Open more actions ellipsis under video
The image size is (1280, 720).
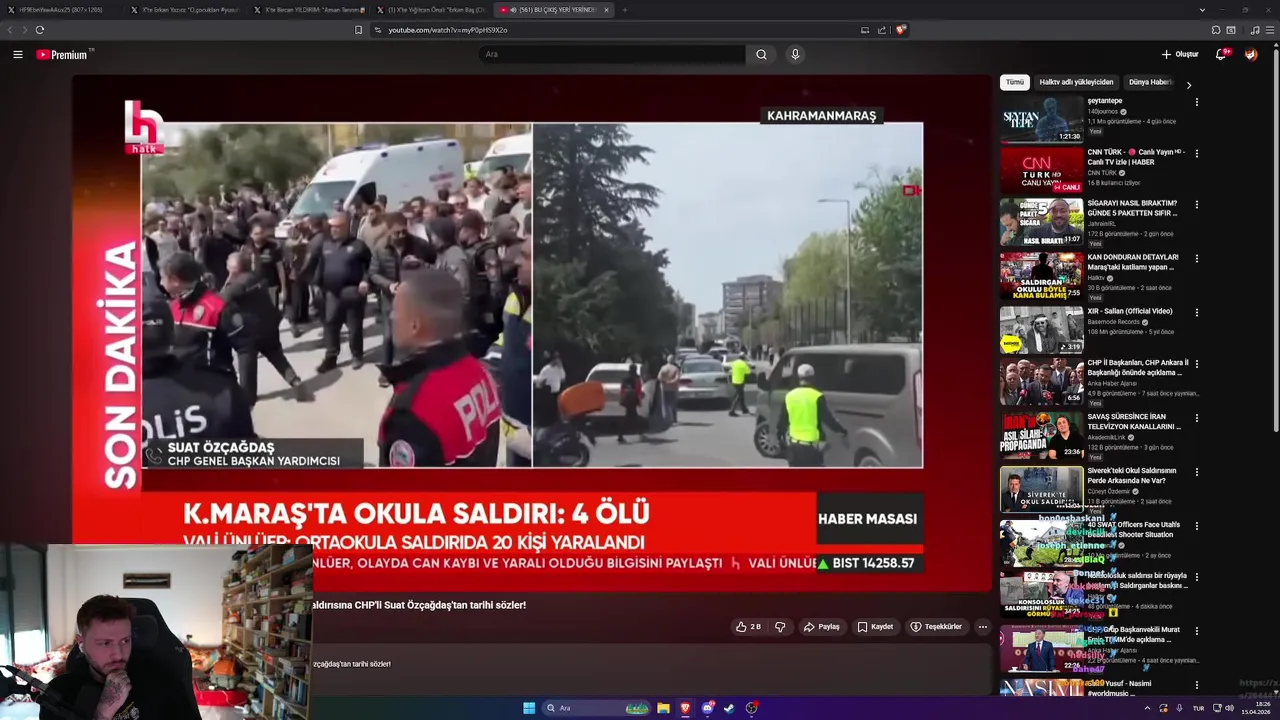click(x=982, y=627)
